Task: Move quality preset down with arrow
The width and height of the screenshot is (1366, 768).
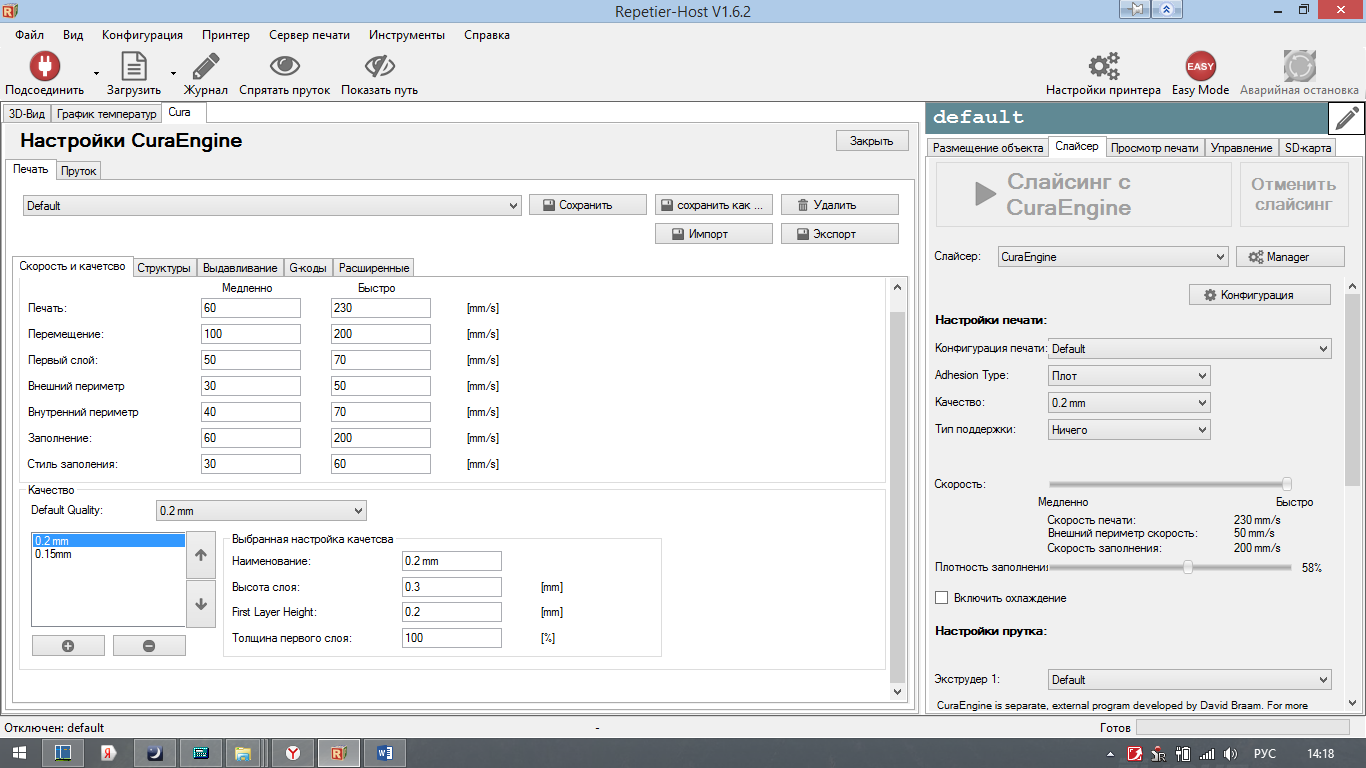Action: (200, 604)
